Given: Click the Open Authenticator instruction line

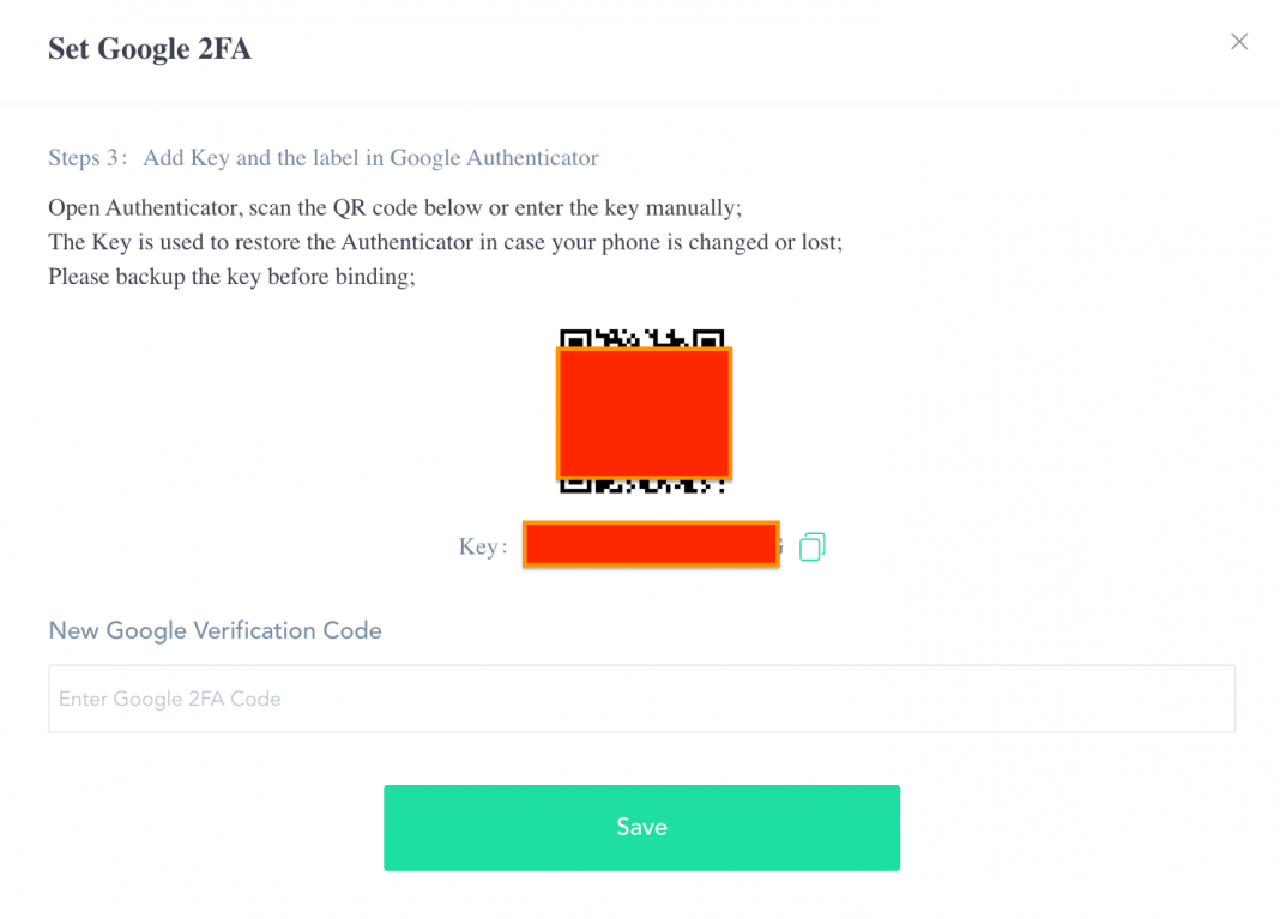Looking at the screenshot, I should (x=395, y=208).
